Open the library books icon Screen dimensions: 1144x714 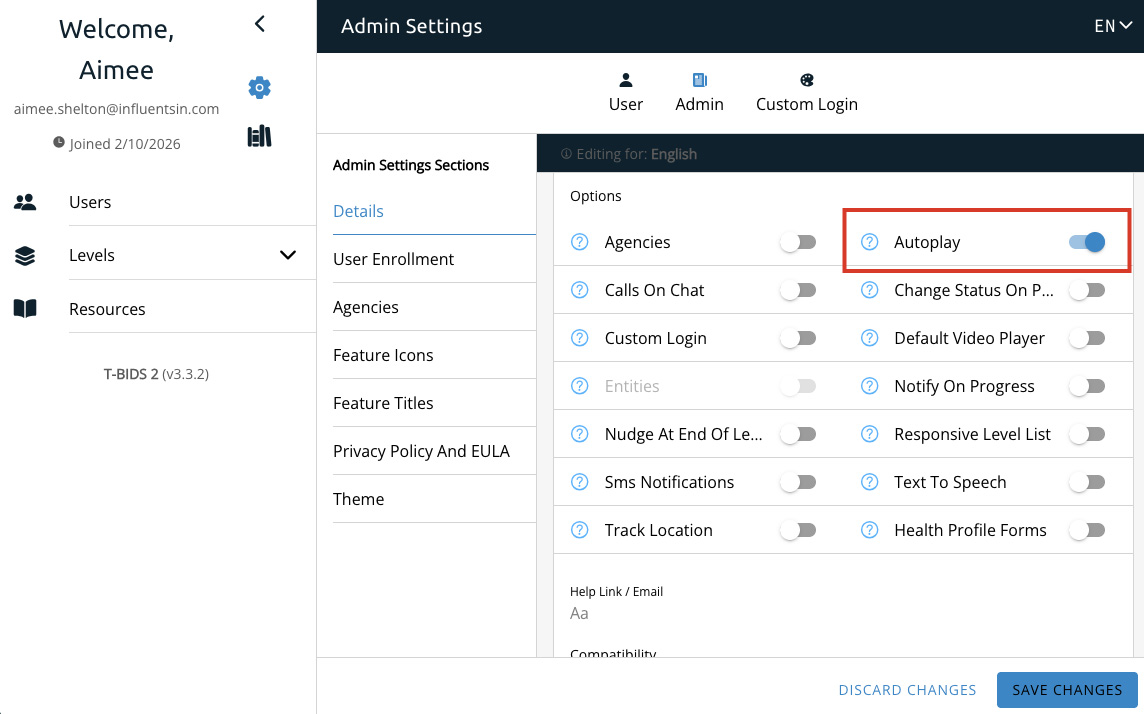pyautogui.click(x=260, y=137)
